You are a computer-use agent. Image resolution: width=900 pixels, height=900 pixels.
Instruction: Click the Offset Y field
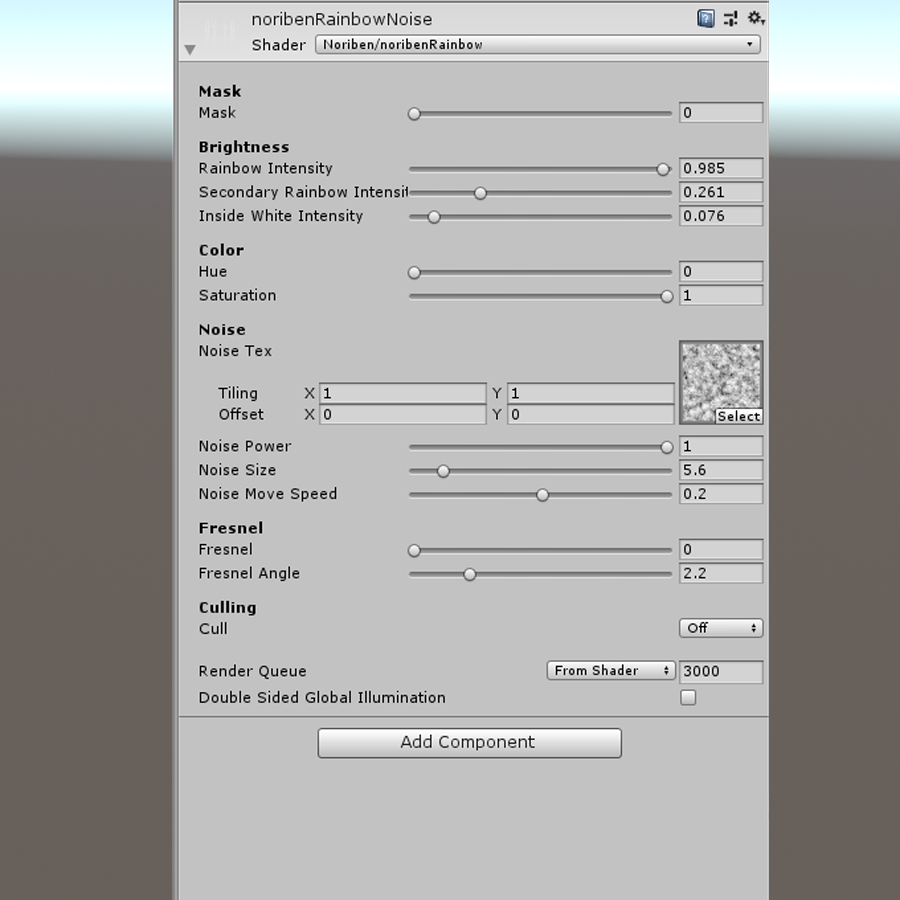pos(591,414)
